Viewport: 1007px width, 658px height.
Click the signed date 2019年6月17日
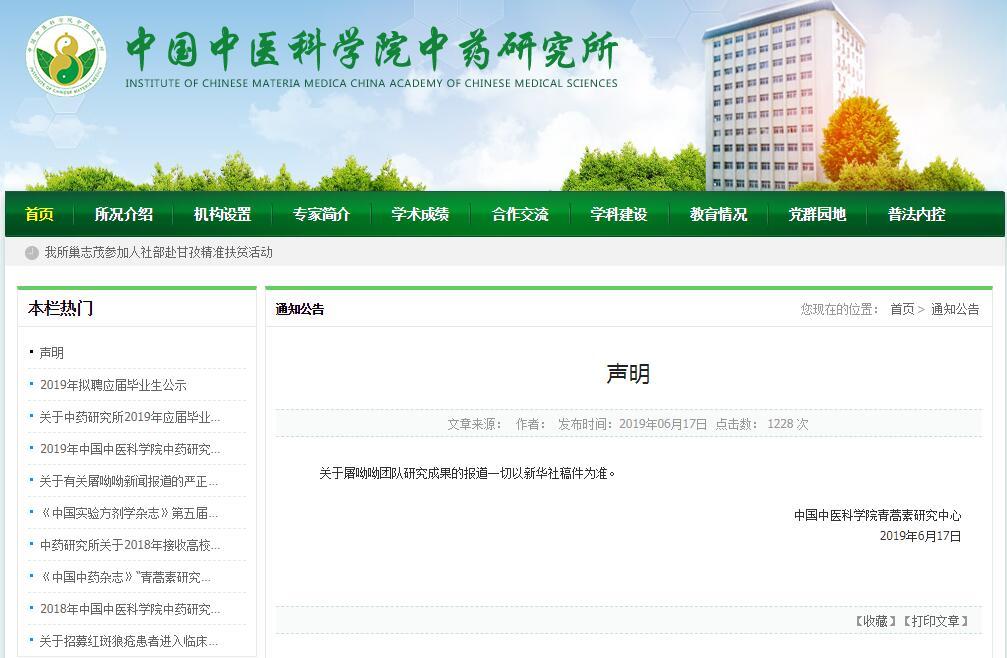point(920,536)
